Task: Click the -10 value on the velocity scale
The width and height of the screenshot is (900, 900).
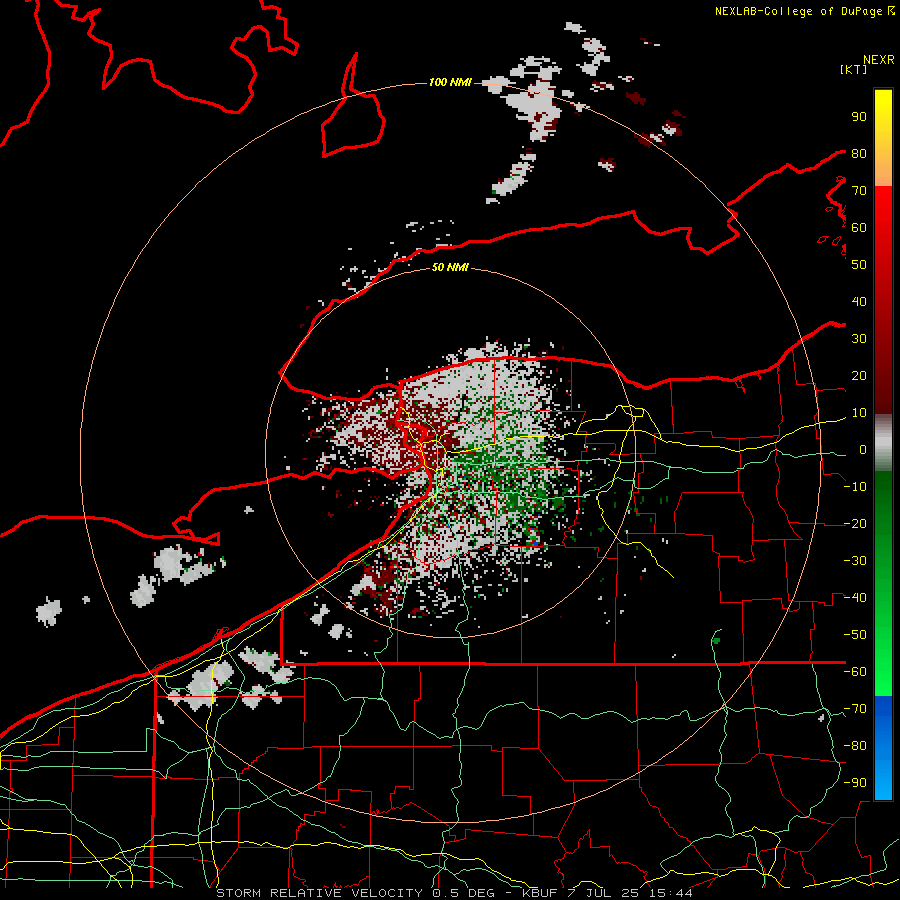Action: click(855, 487)
